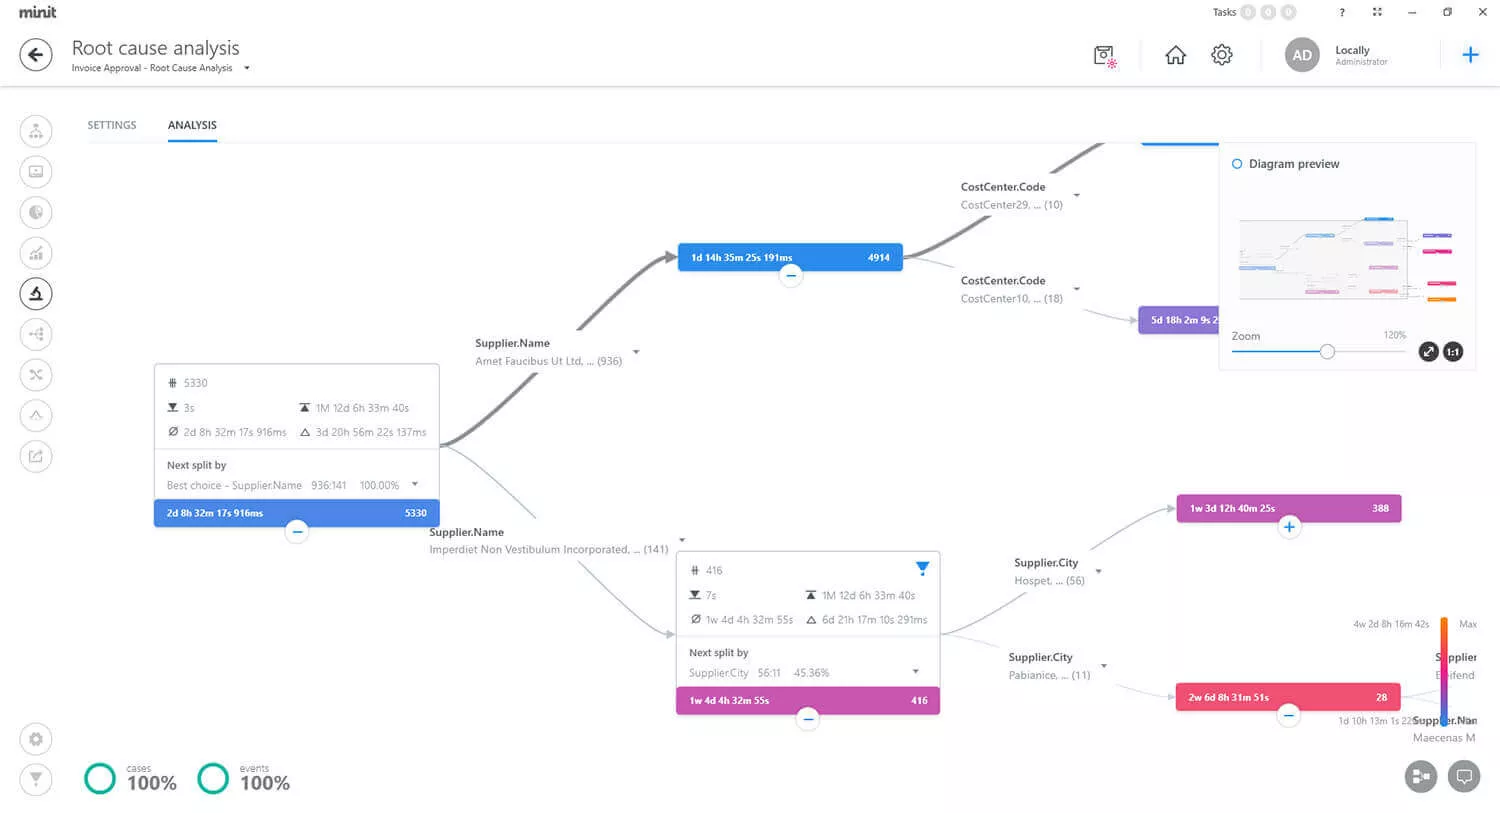Click the blue plus add button
Image resolution: width=1500 pixels, height=813 pixels.
[x=1470, y=55]
